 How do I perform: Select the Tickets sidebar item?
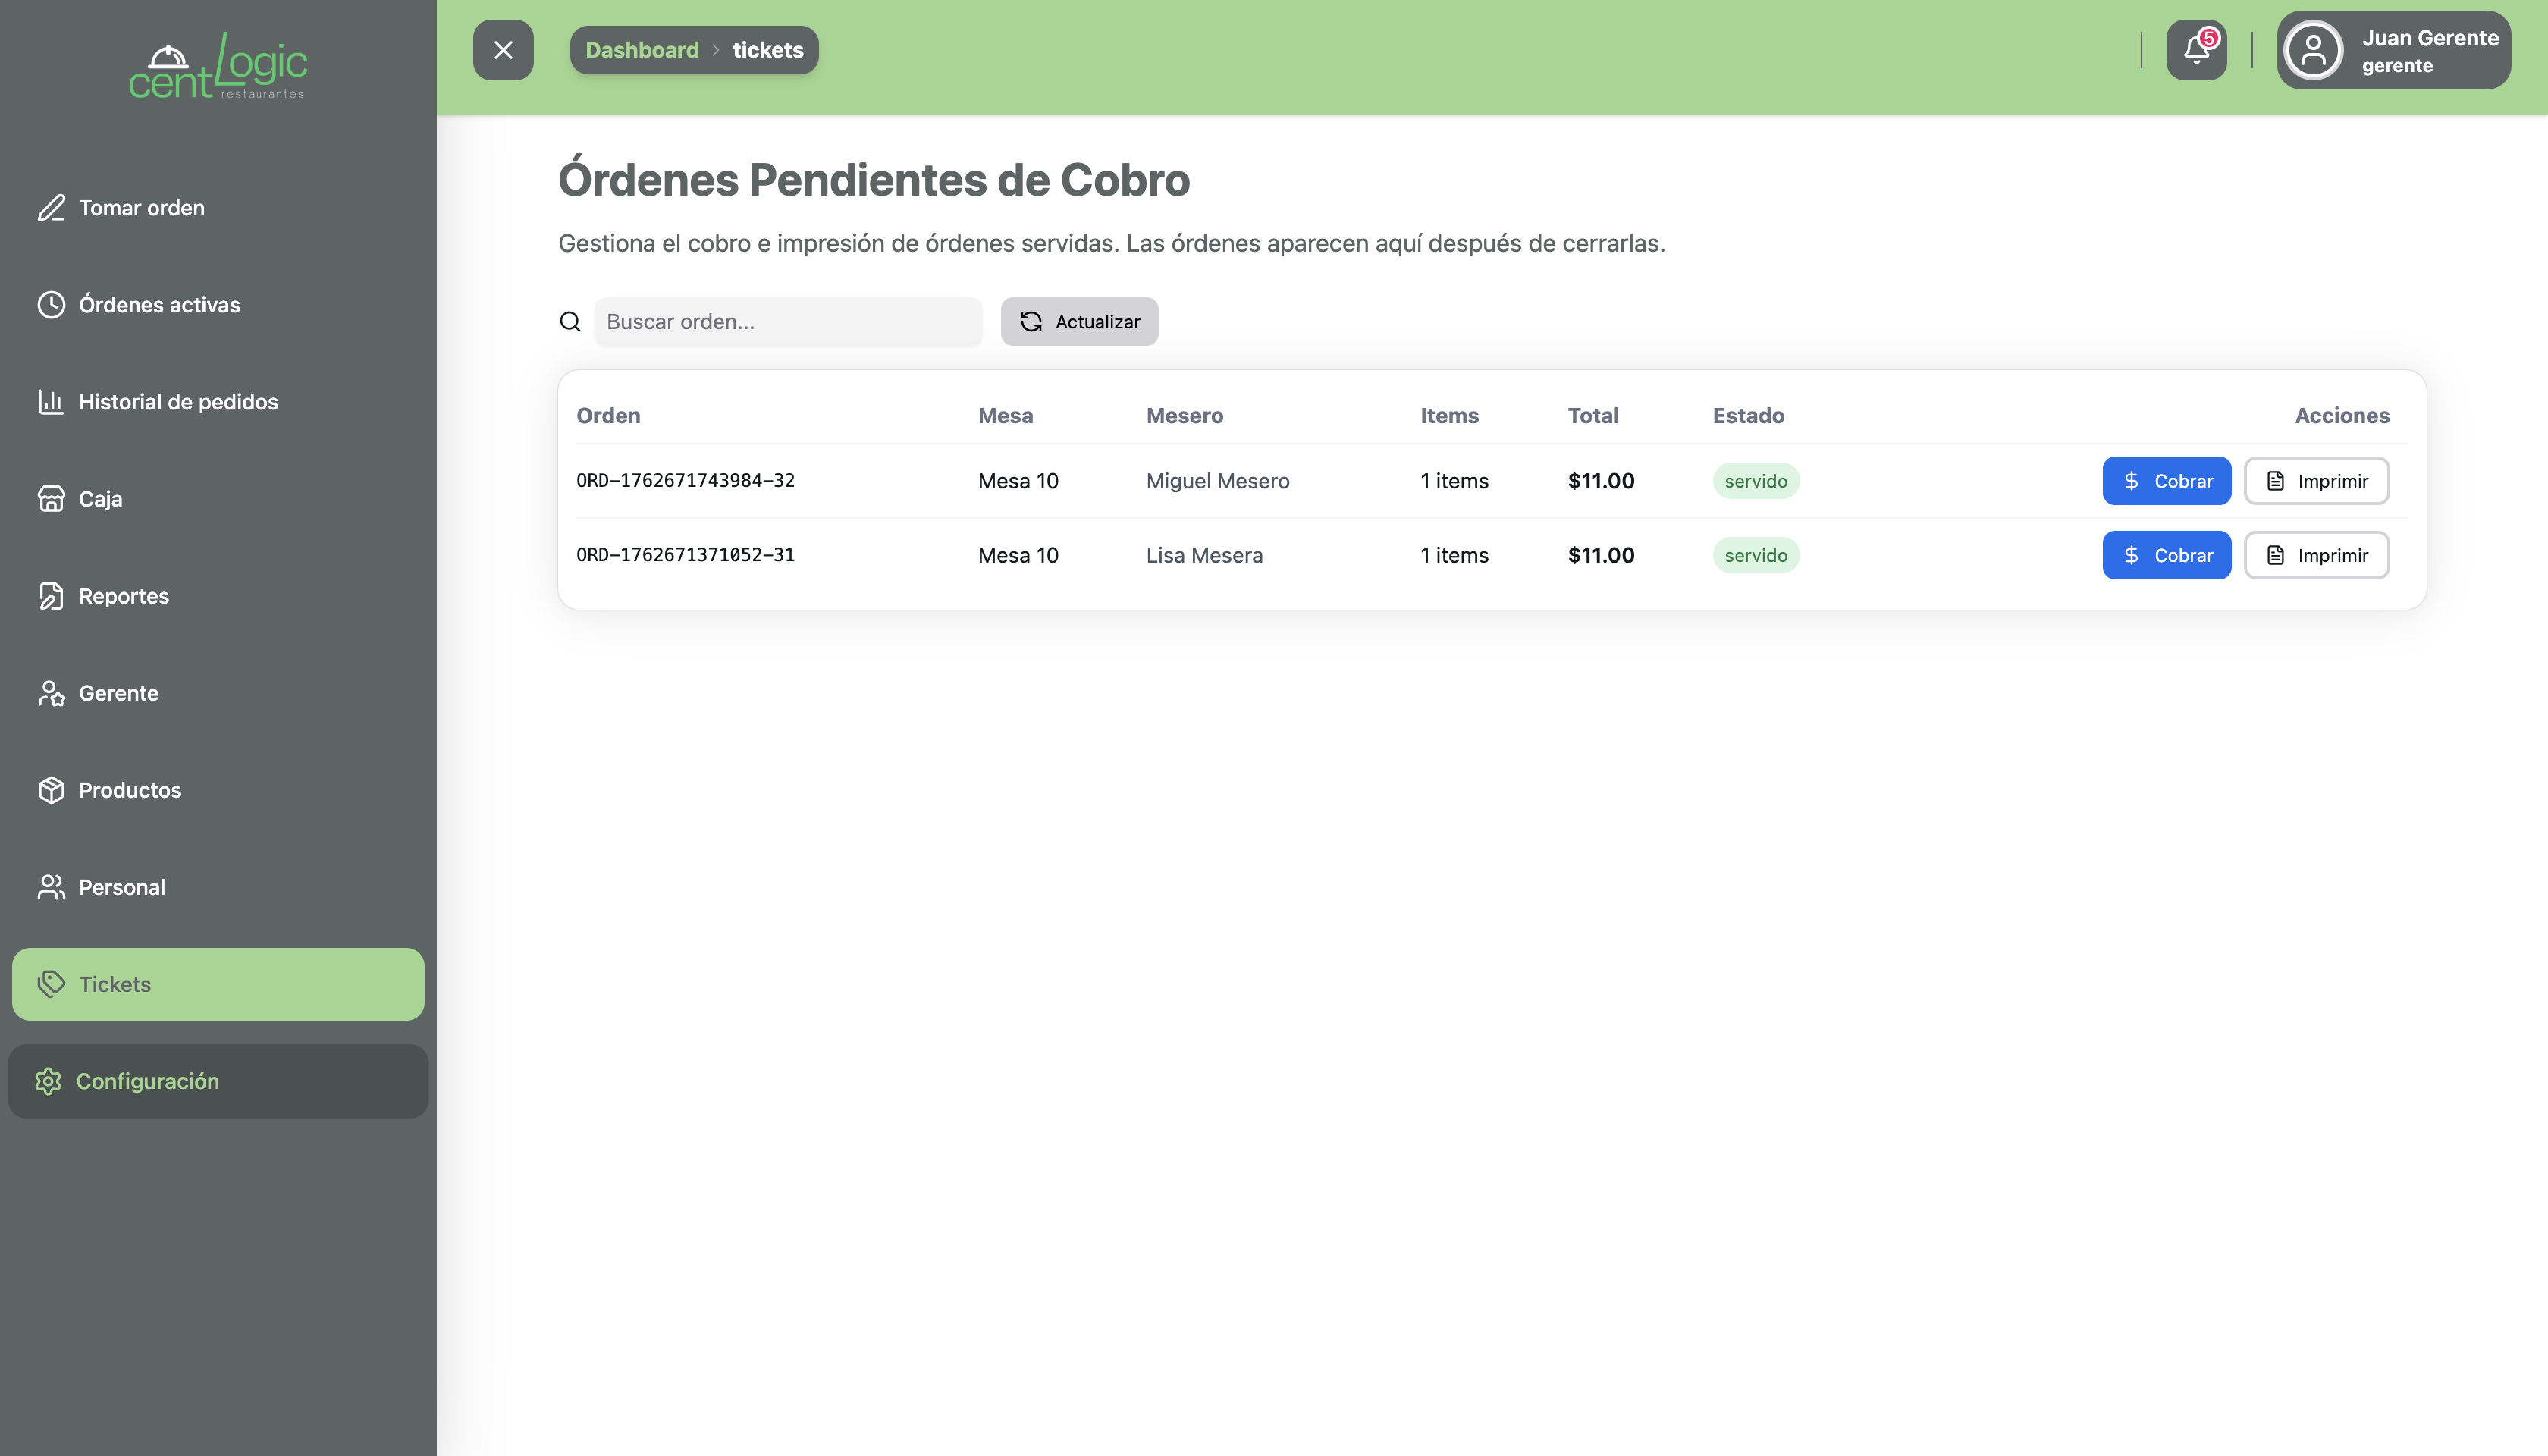pos(217,984)
